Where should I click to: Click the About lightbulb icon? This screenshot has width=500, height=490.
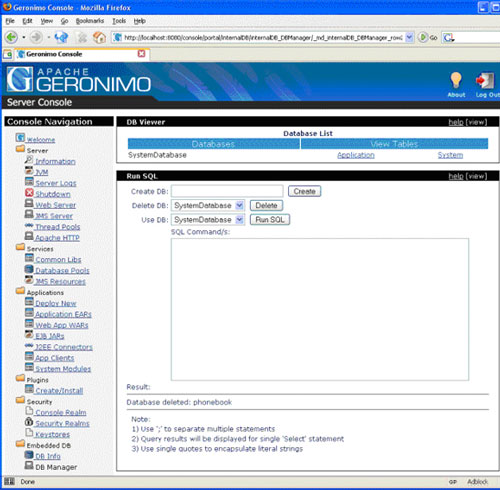coord(456,80)
